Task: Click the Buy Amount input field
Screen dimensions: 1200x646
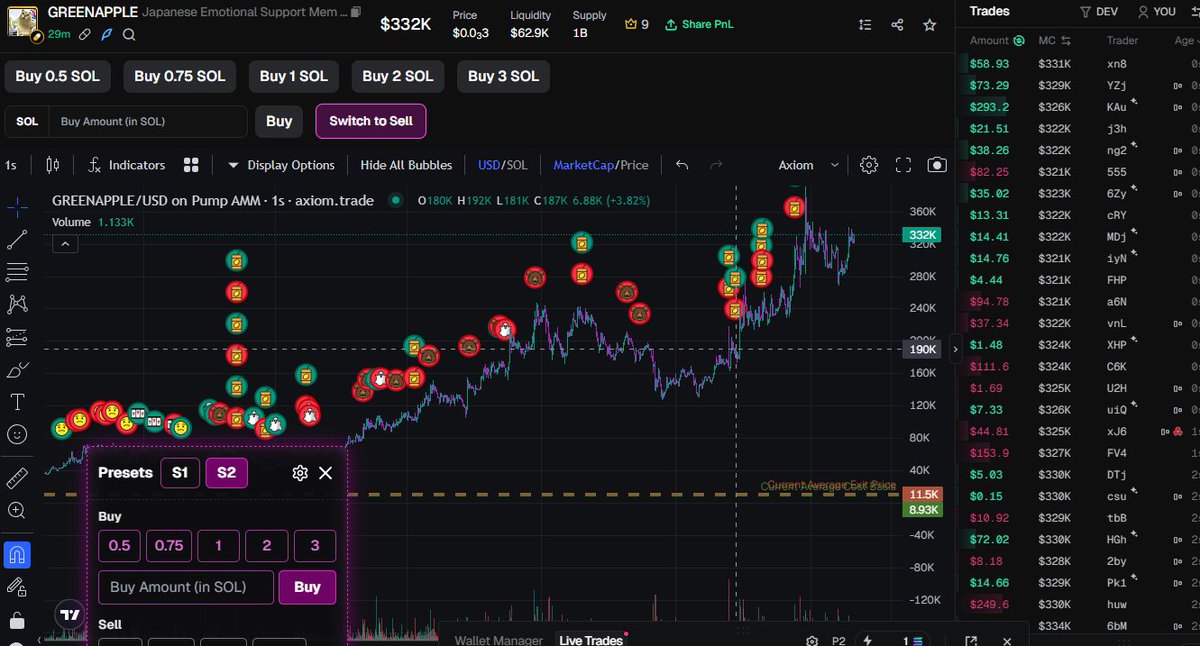Action: [x=150, y=121]
